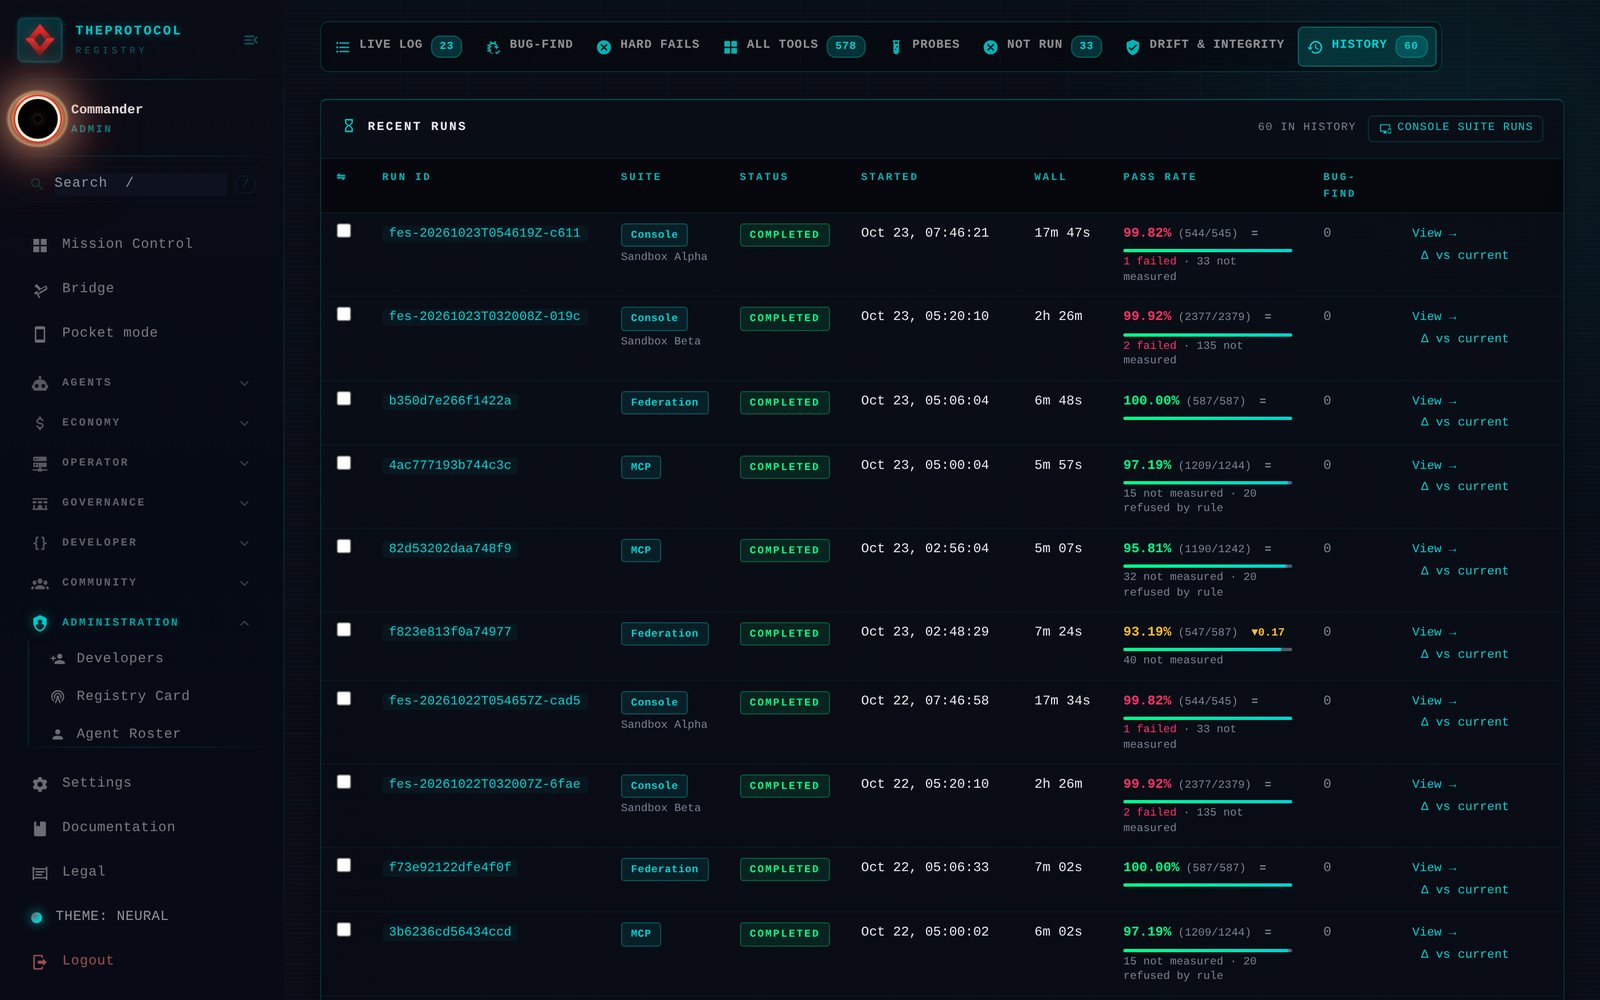Click the swap icon in table header
This screenshot has height=1000, width=1600.
tap(341, 177)
